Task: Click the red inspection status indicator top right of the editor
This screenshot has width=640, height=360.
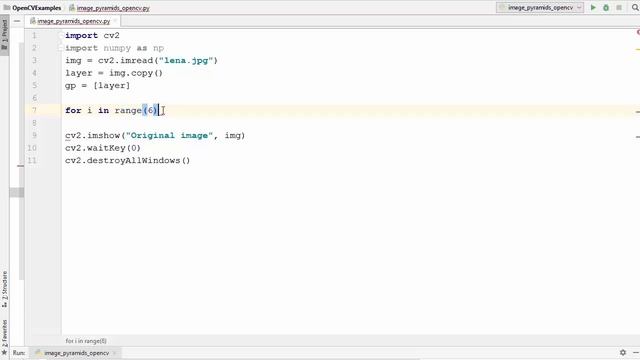Action: [638, 32]
